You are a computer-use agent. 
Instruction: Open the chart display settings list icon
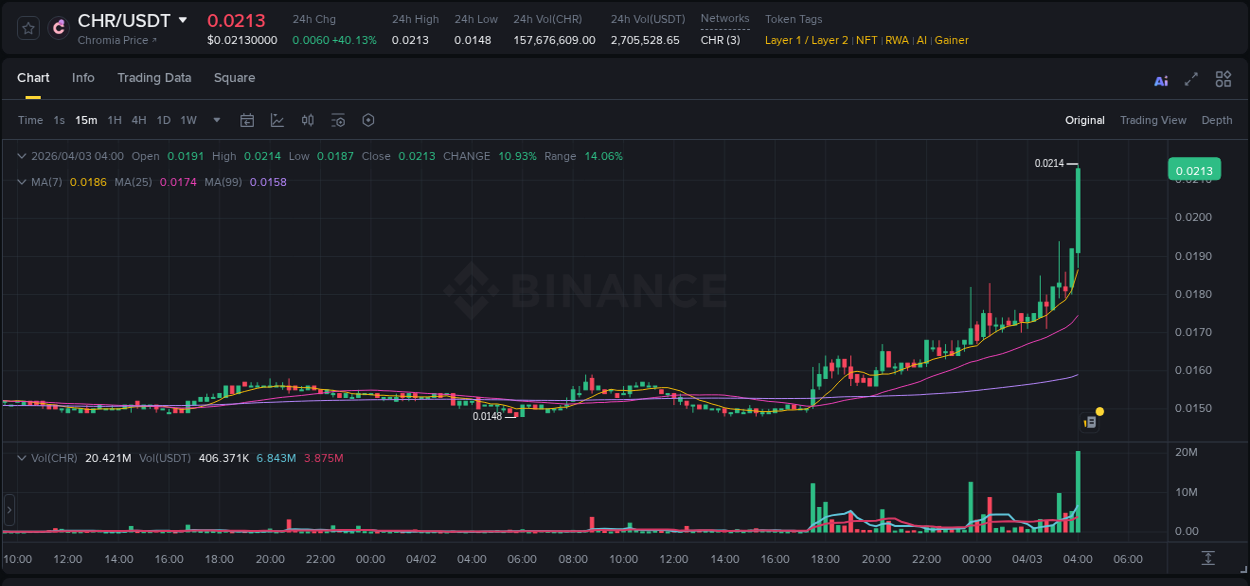coord(338,120)
